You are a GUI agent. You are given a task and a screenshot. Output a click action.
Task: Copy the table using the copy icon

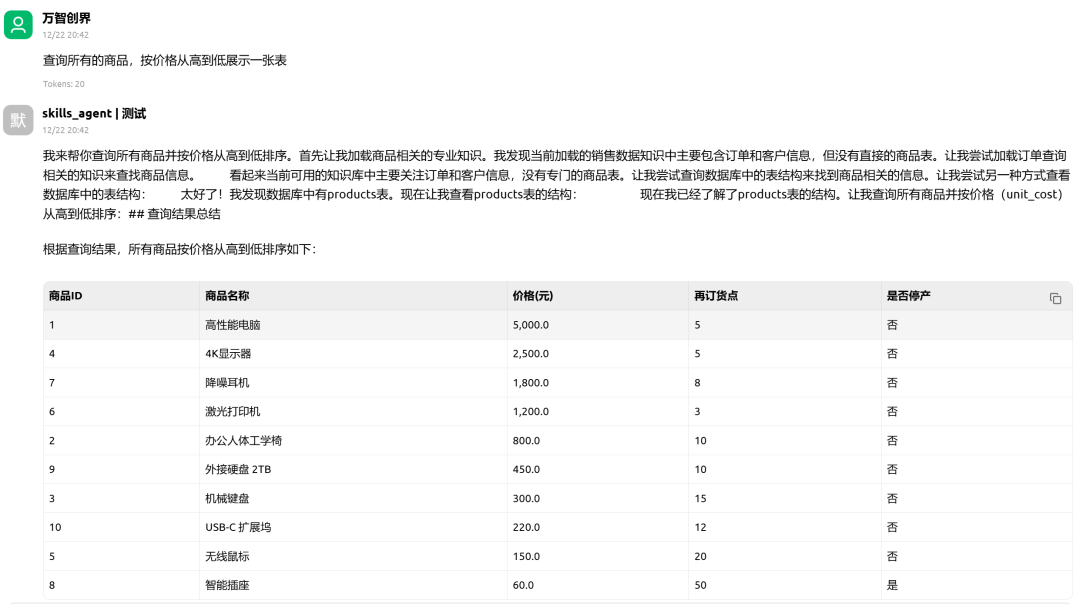[1055, 298]
